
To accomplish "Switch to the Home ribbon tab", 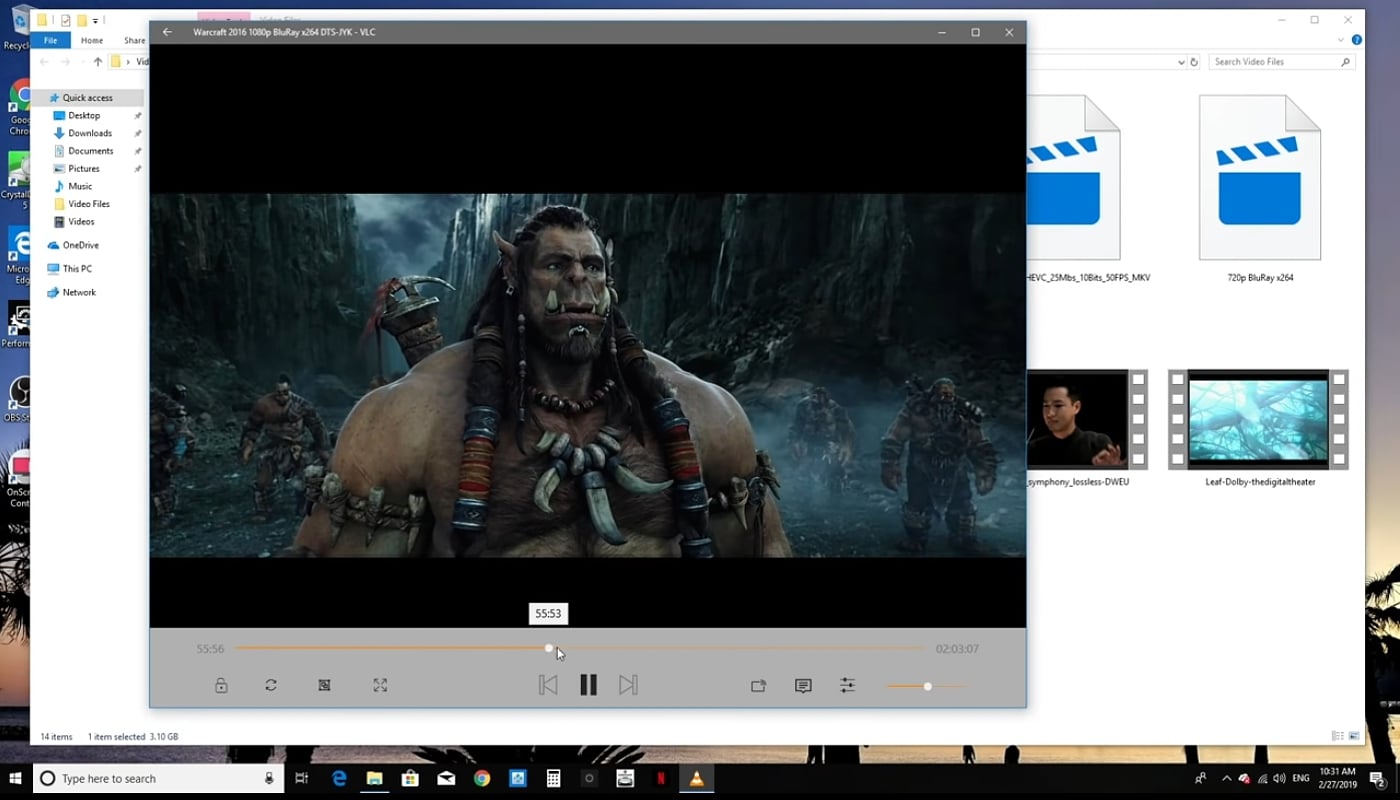I will click(92, 40).
